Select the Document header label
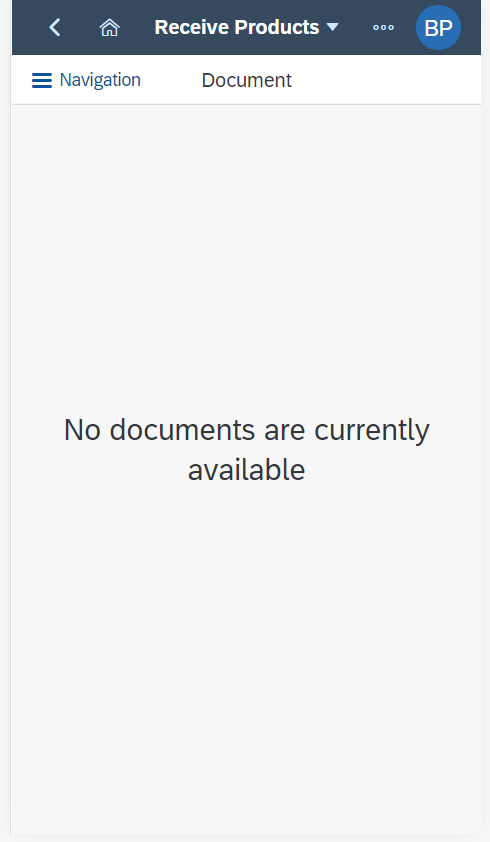 247,81
